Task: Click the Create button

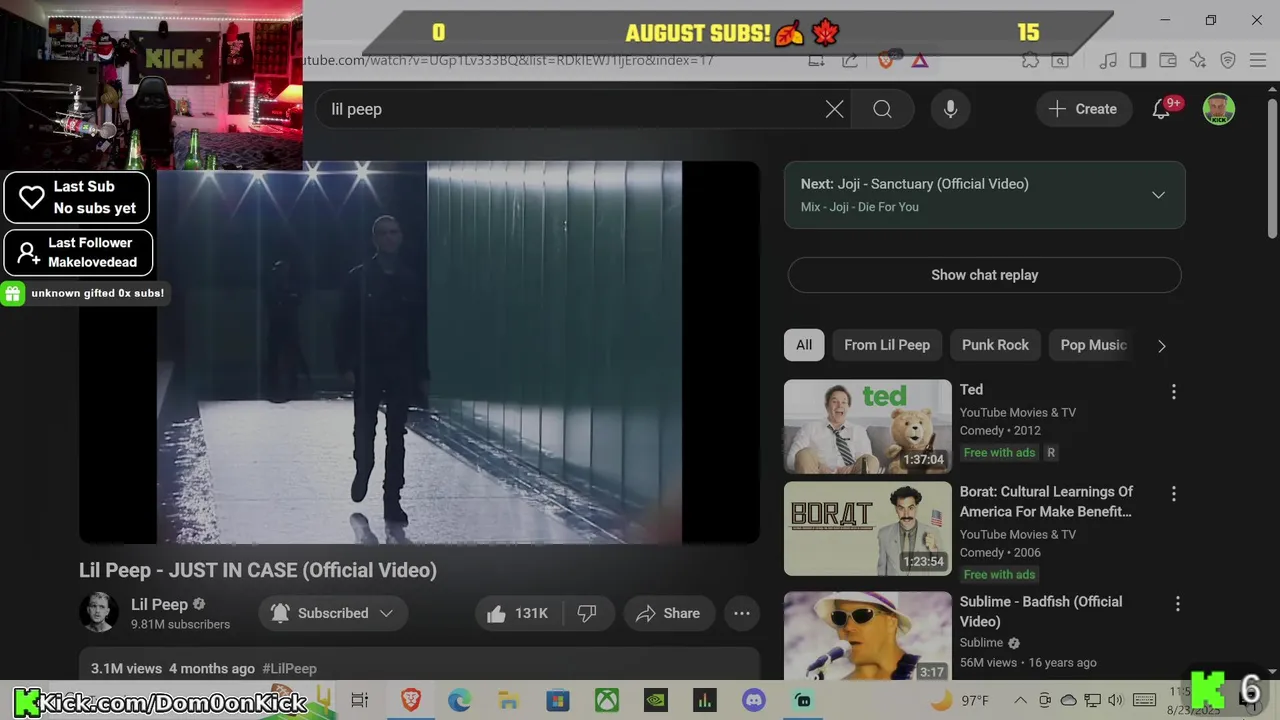Action: point(1083,109)
